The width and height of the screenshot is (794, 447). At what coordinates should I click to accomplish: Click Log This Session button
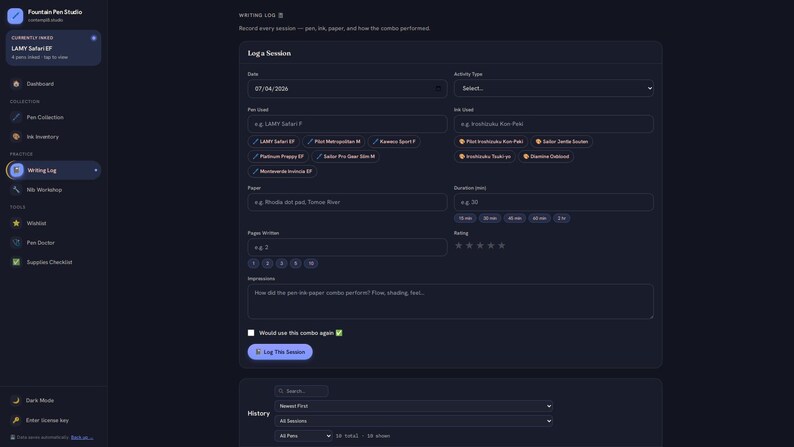(x=280, y=352)
